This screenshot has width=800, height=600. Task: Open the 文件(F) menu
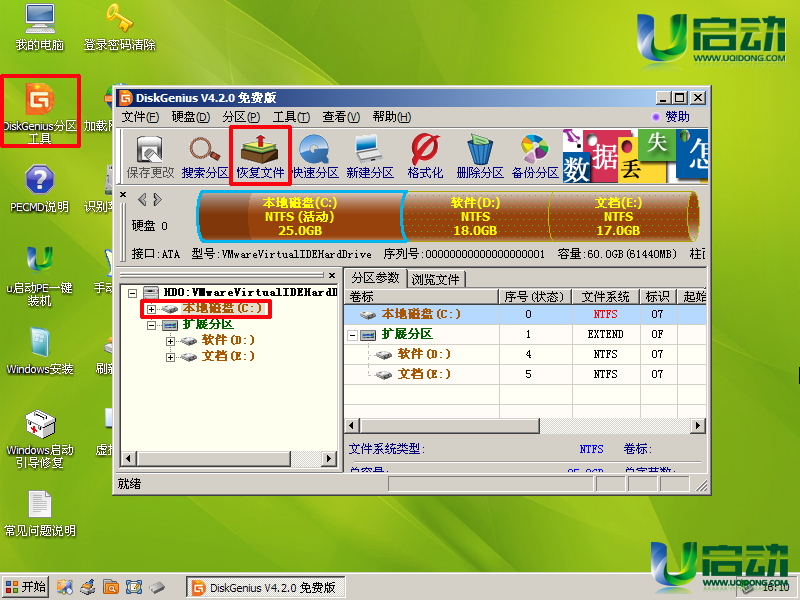(x=140, y=117)
